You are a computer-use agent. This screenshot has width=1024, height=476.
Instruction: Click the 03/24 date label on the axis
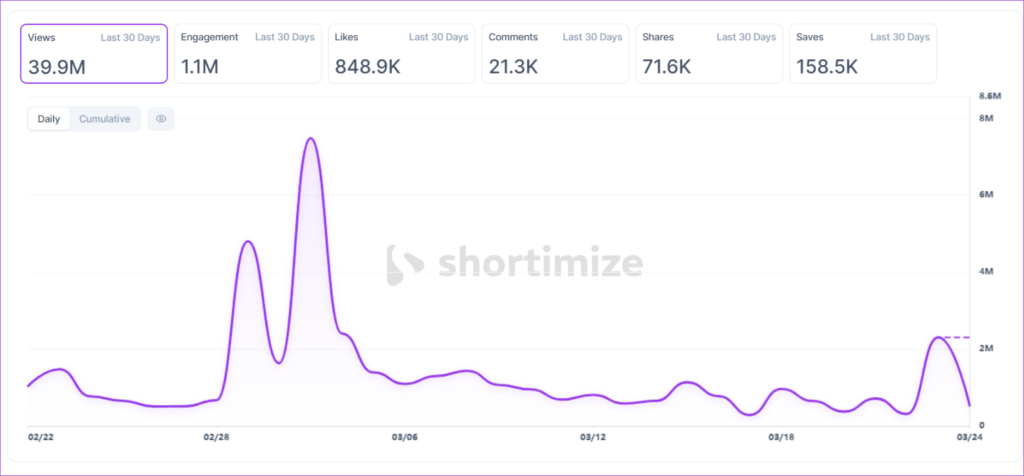968,437
